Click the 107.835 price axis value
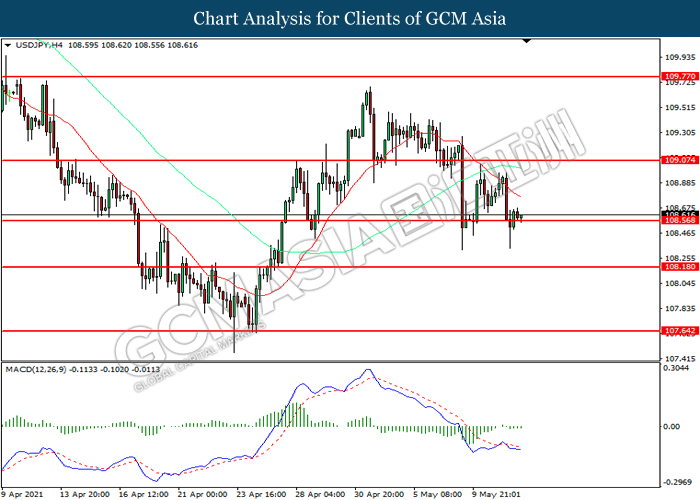This screenshot has width=700, height=500. pyautogui.click(x=680, y=308)
